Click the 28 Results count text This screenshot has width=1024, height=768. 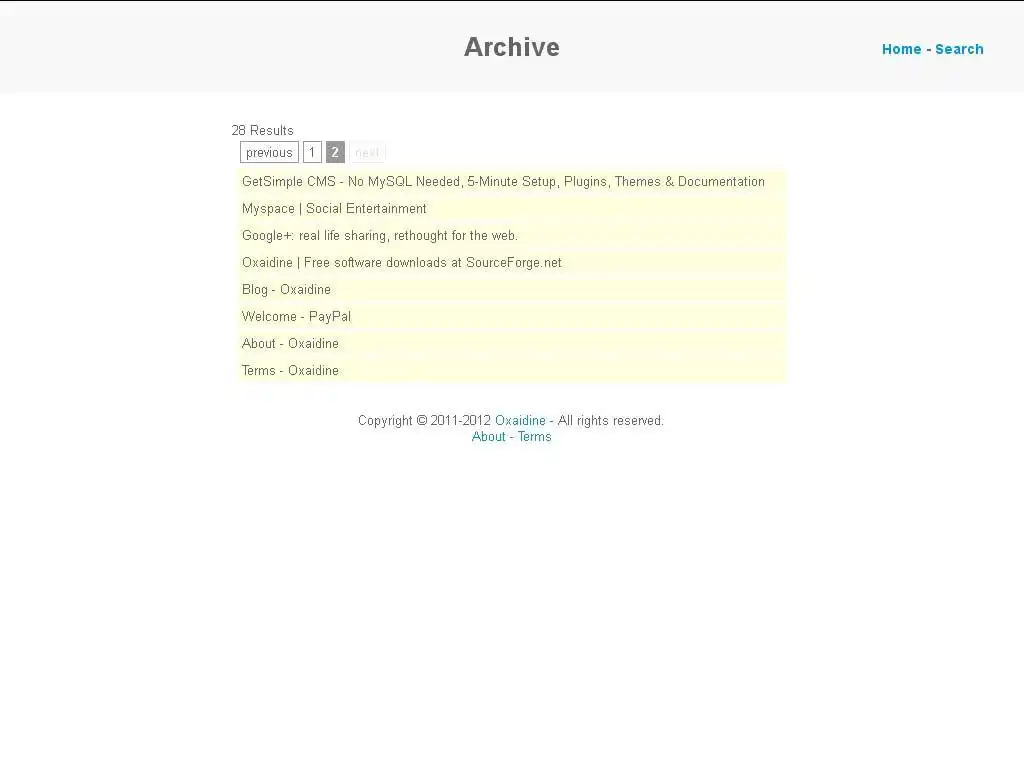click(263, 130)
